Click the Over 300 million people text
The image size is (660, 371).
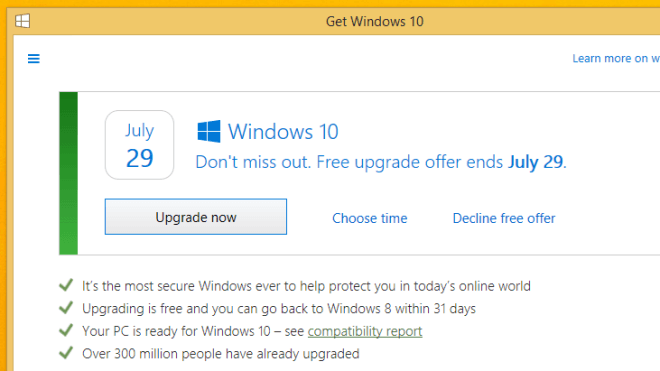pos(221,354)
